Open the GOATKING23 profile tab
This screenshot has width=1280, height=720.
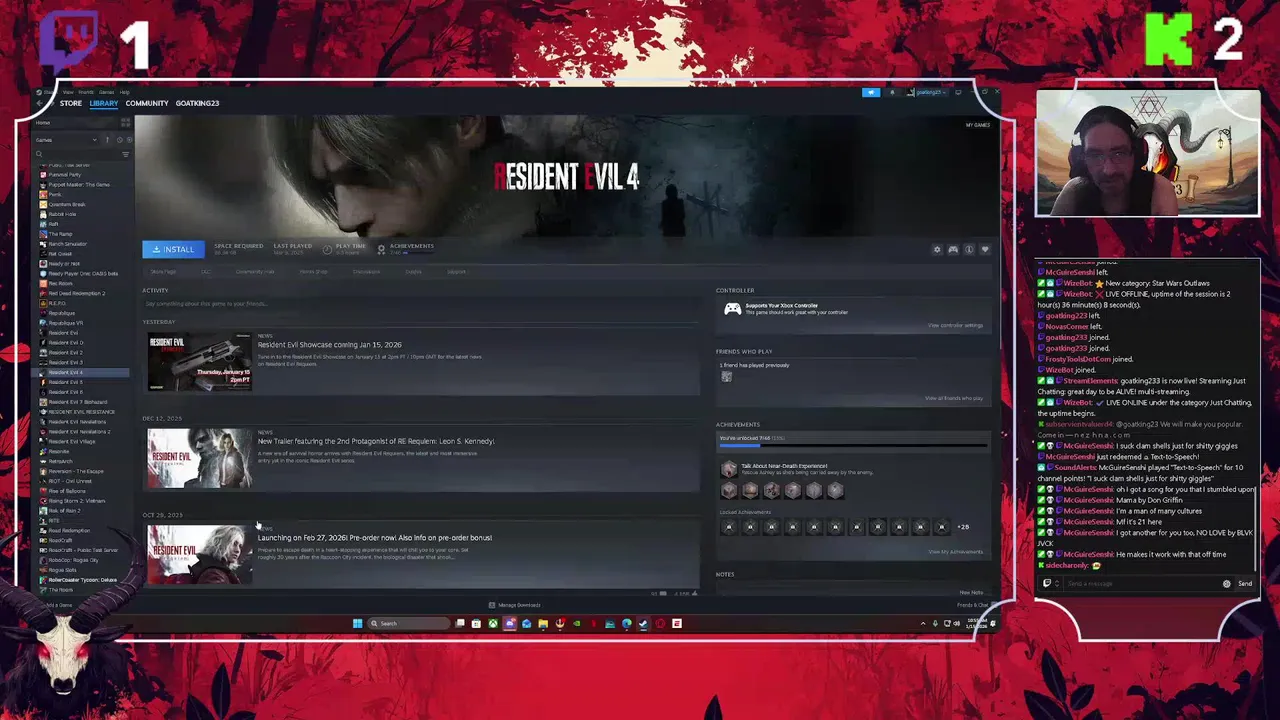tap(197, 103)
